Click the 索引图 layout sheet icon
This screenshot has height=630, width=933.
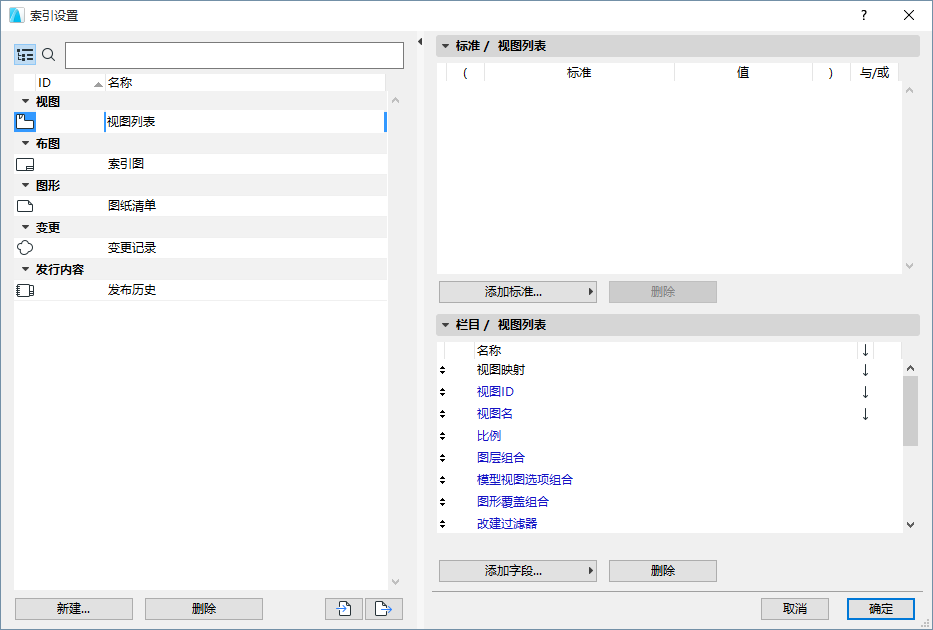[24, 163]
